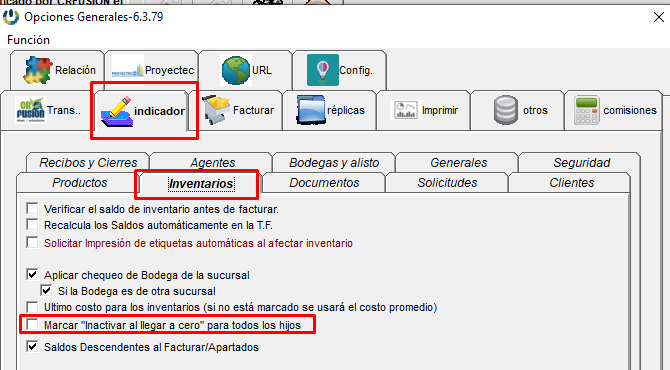670x370 pixels.
Task: Uncheck Aplicar chequeo de Bodega de la sucursal
Action: [32, 274]
